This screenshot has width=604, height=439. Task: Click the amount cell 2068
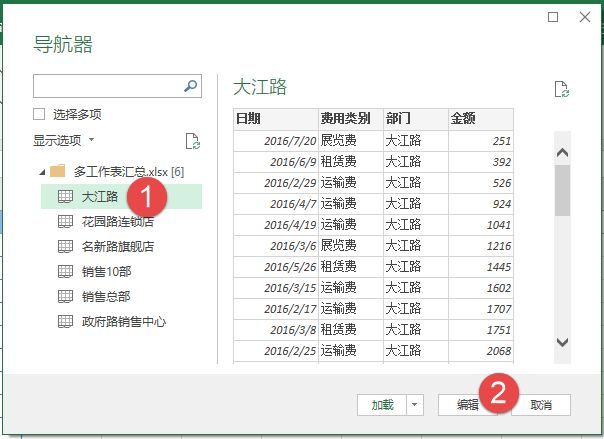pyautogui.click(x=481, y=351)
